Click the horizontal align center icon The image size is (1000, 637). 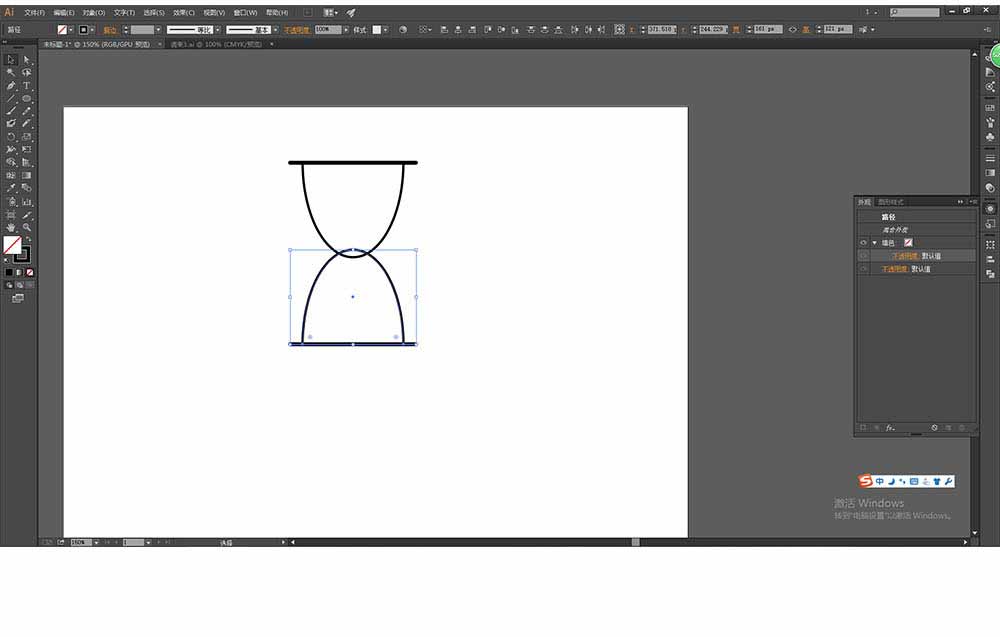[x=458, y=29]
